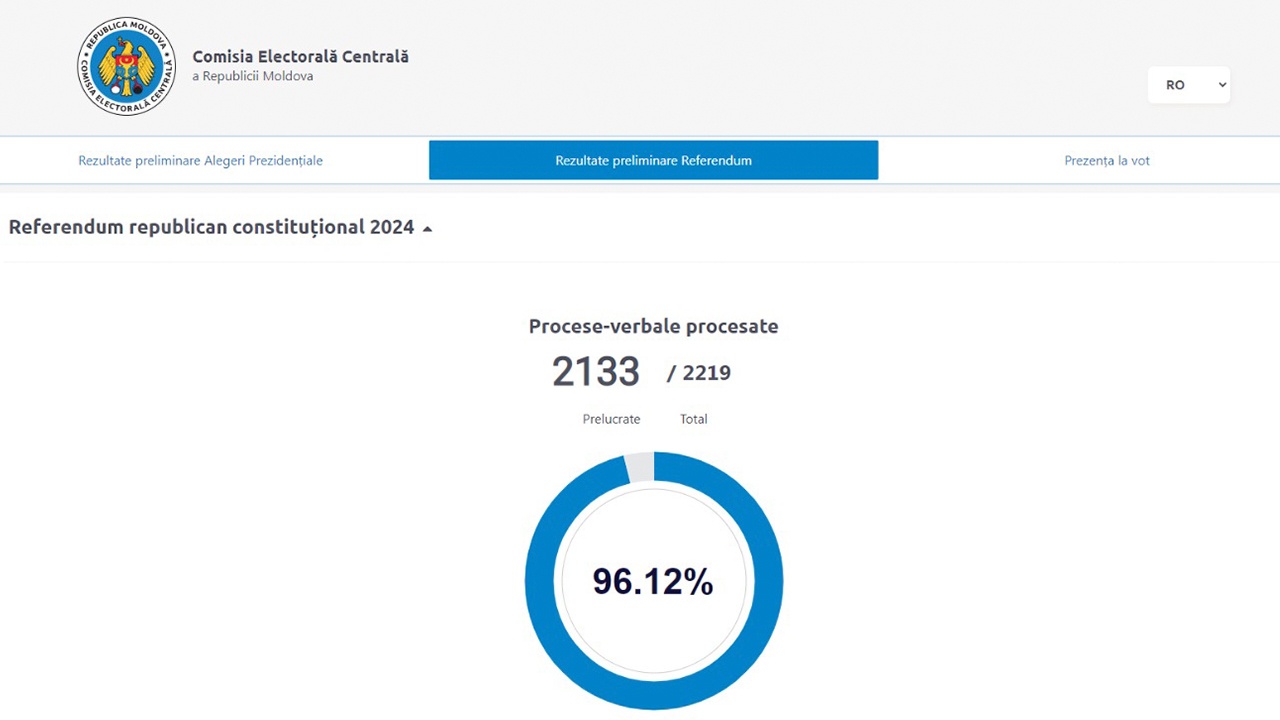Click the 'a Republicii Moldova' subtitle

(x=252, y=77)
